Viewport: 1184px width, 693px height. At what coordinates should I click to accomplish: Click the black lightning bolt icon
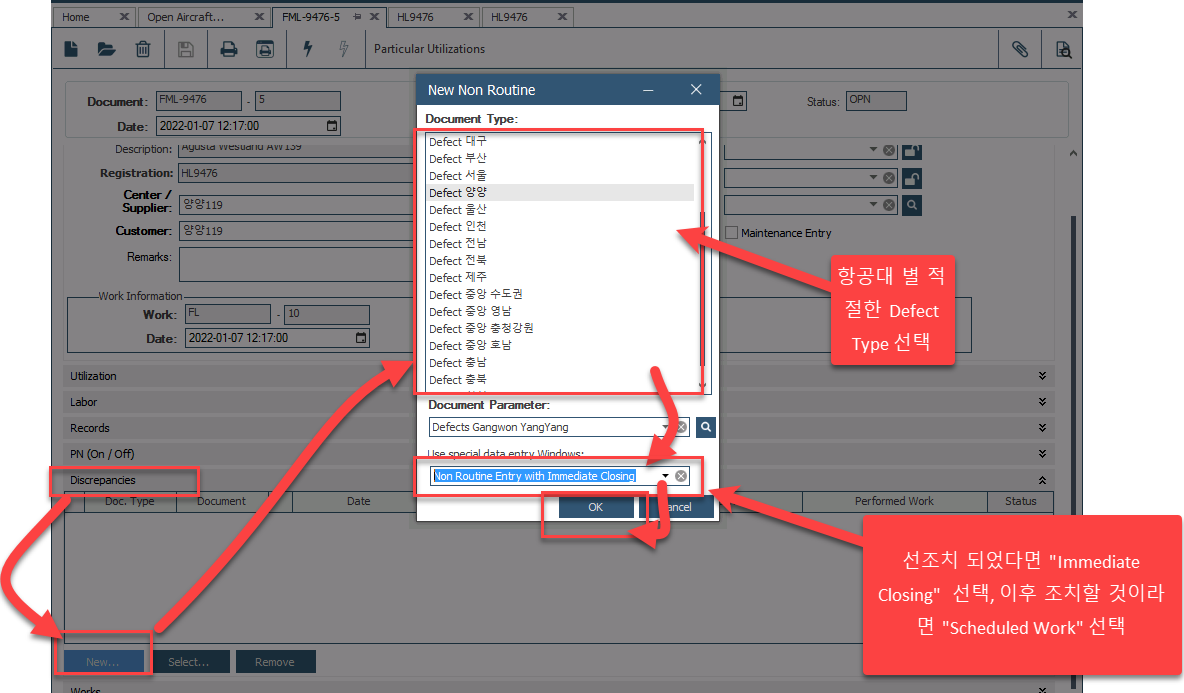tap(307, 49)
